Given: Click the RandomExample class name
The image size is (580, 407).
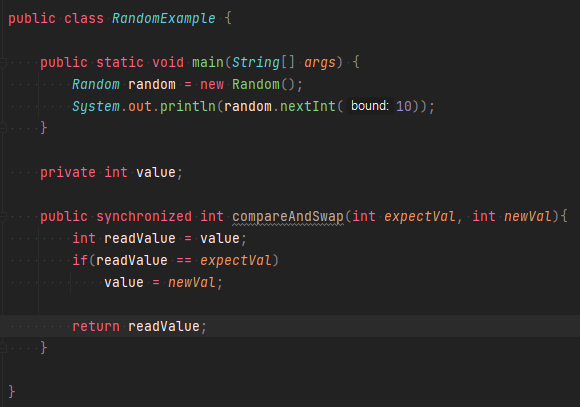Looking at the screenshot, I should click(163, 18).
